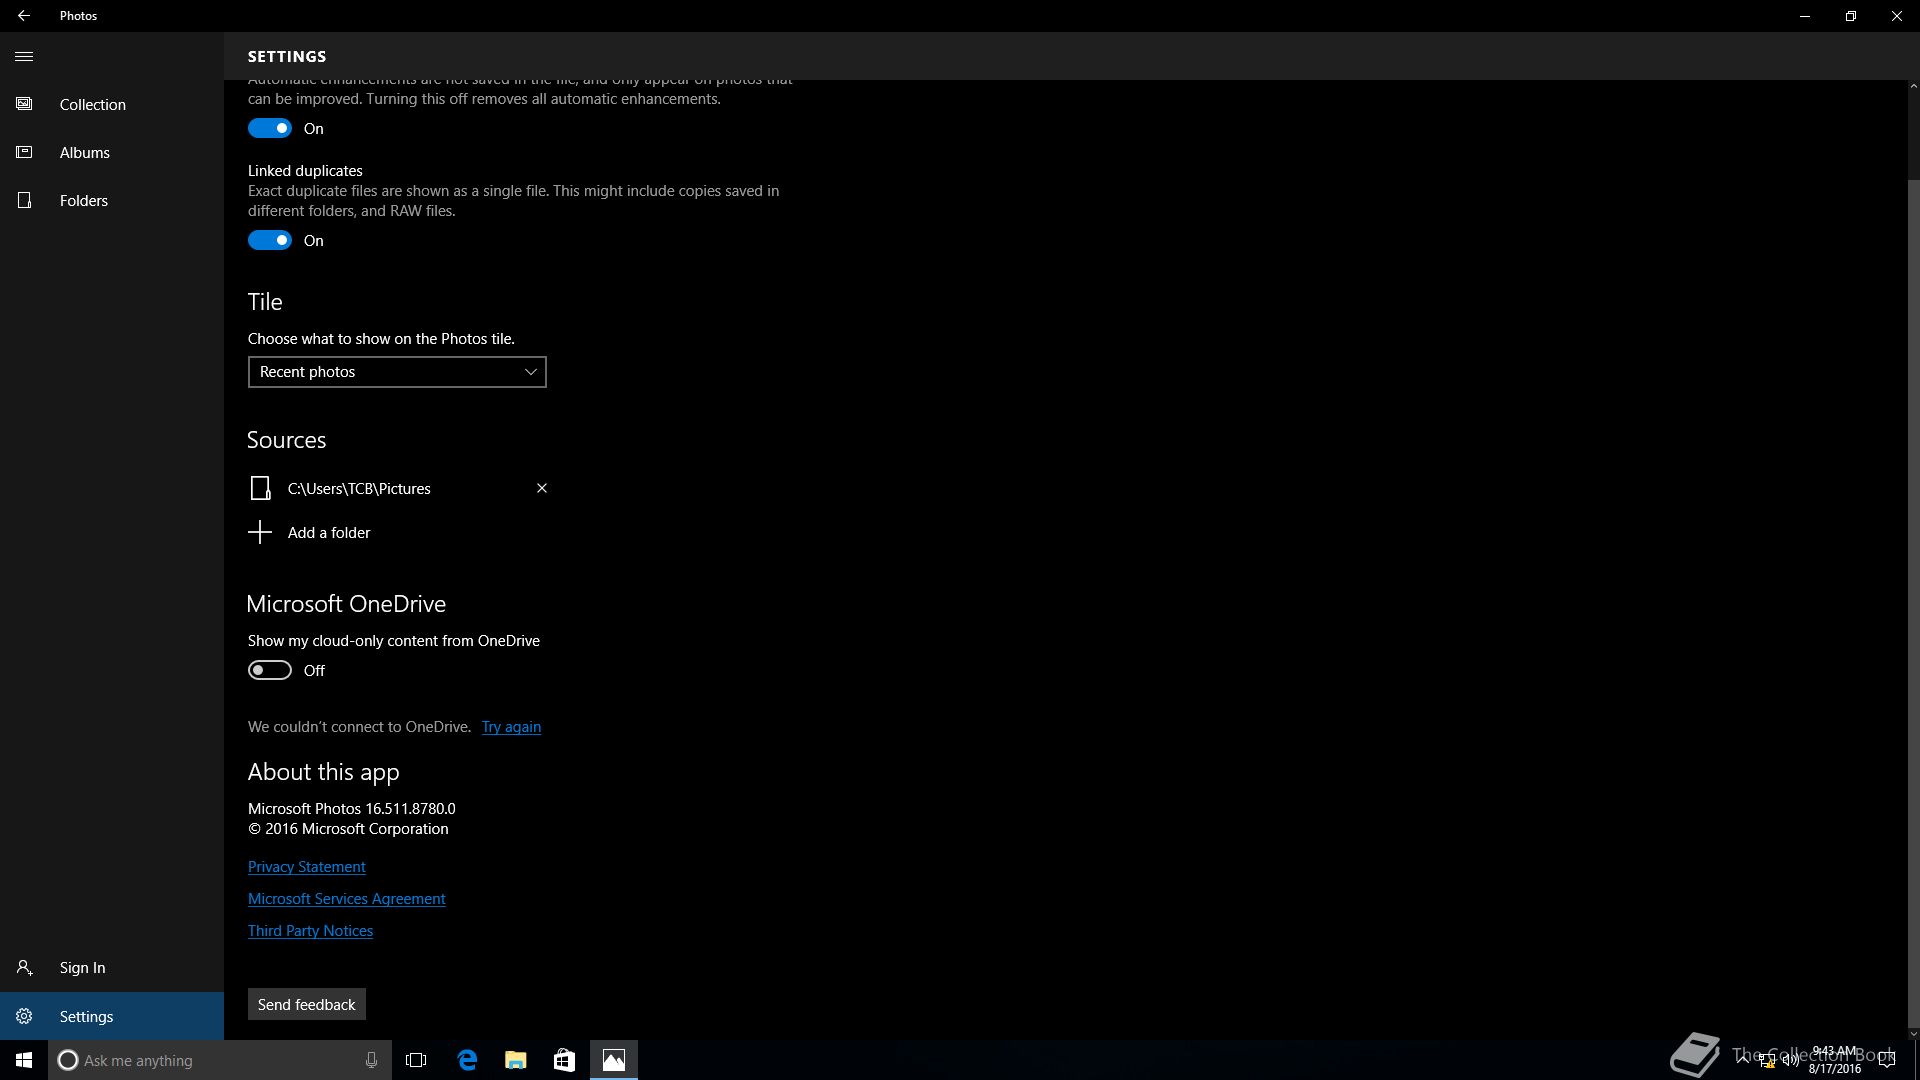Open the Privacy Statement link
Screen dimensions: 1920x1080
[x=307, y=867]
